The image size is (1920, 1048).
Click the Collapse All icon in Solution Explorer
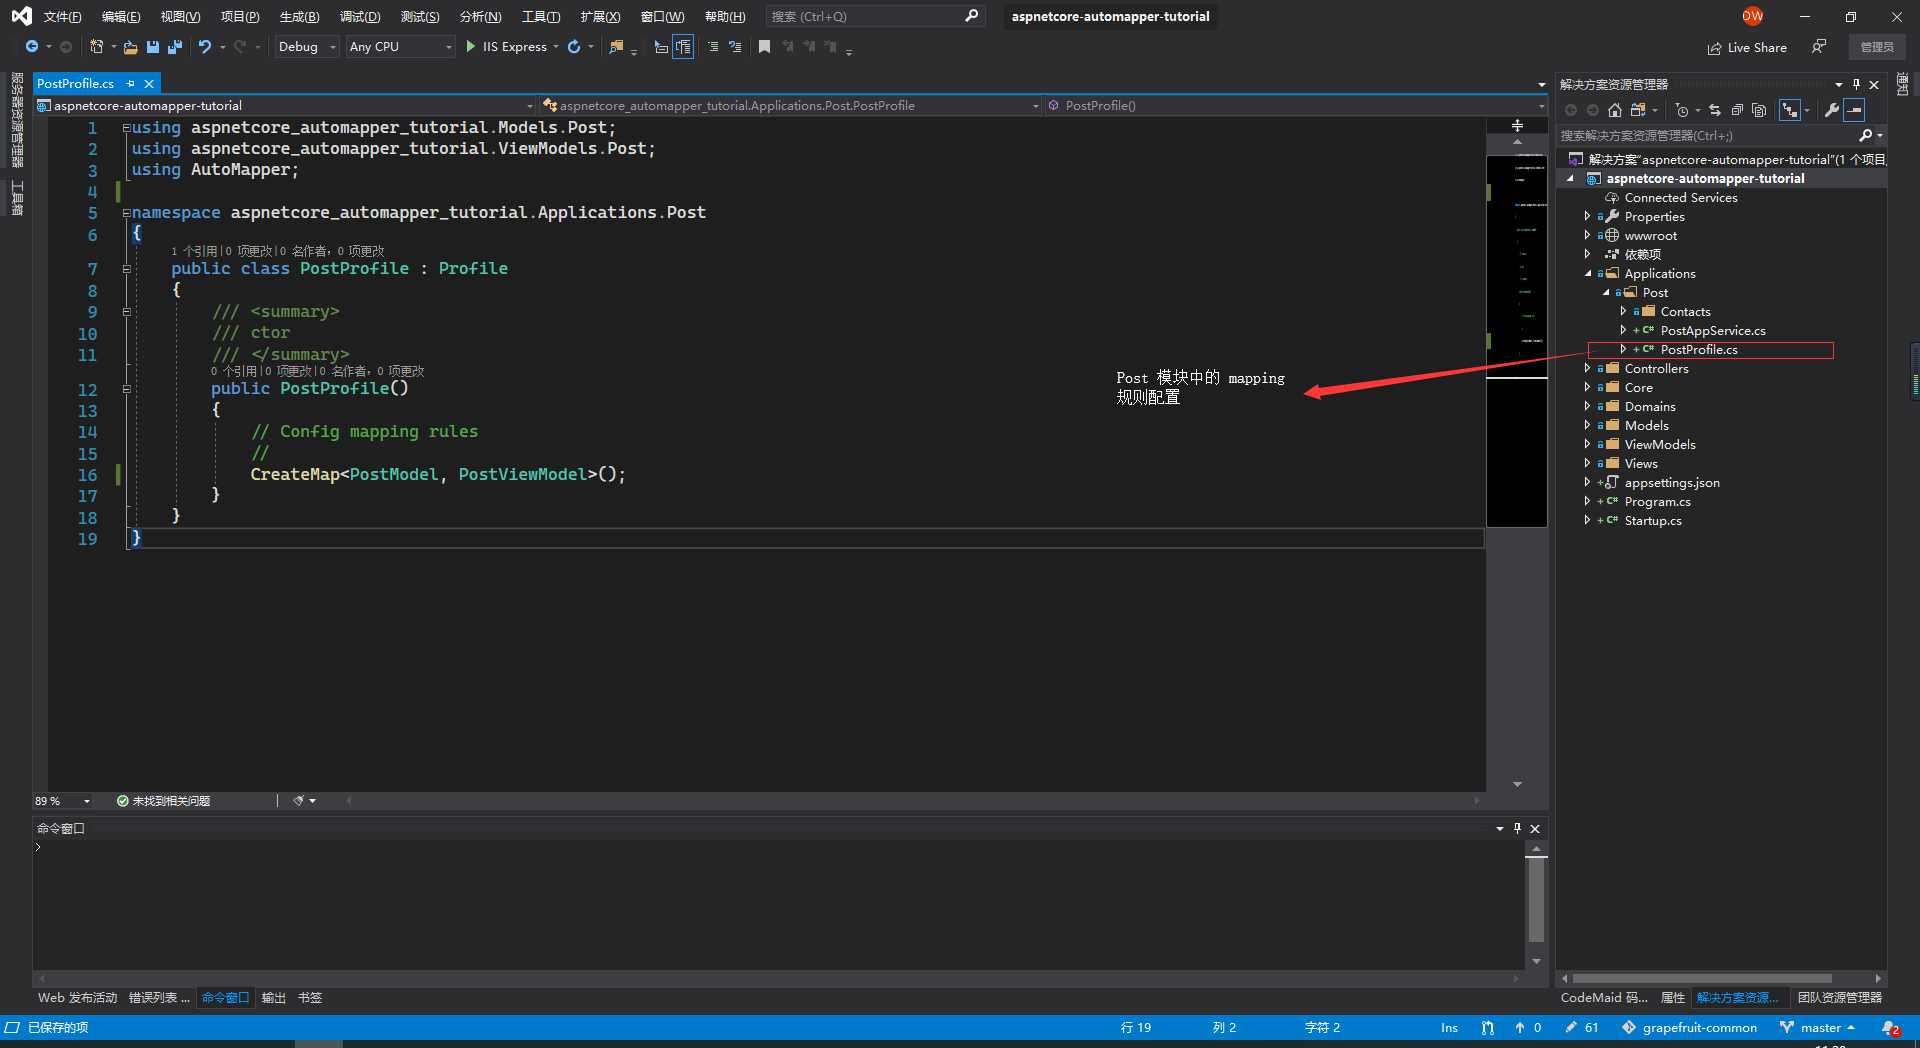click(1737, 110)
